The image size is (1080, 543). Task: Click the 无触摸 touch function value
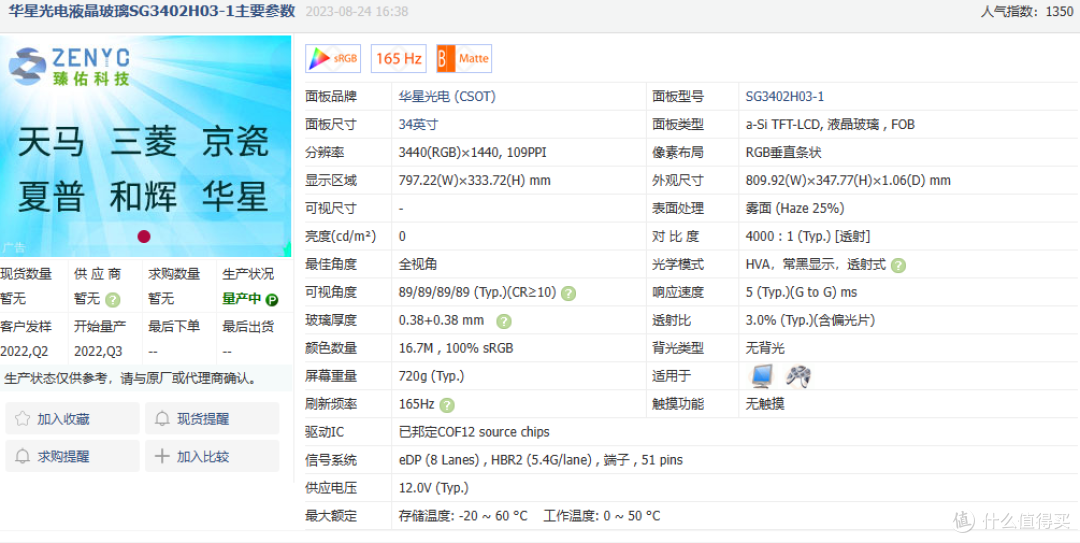[x=765, y=404]
